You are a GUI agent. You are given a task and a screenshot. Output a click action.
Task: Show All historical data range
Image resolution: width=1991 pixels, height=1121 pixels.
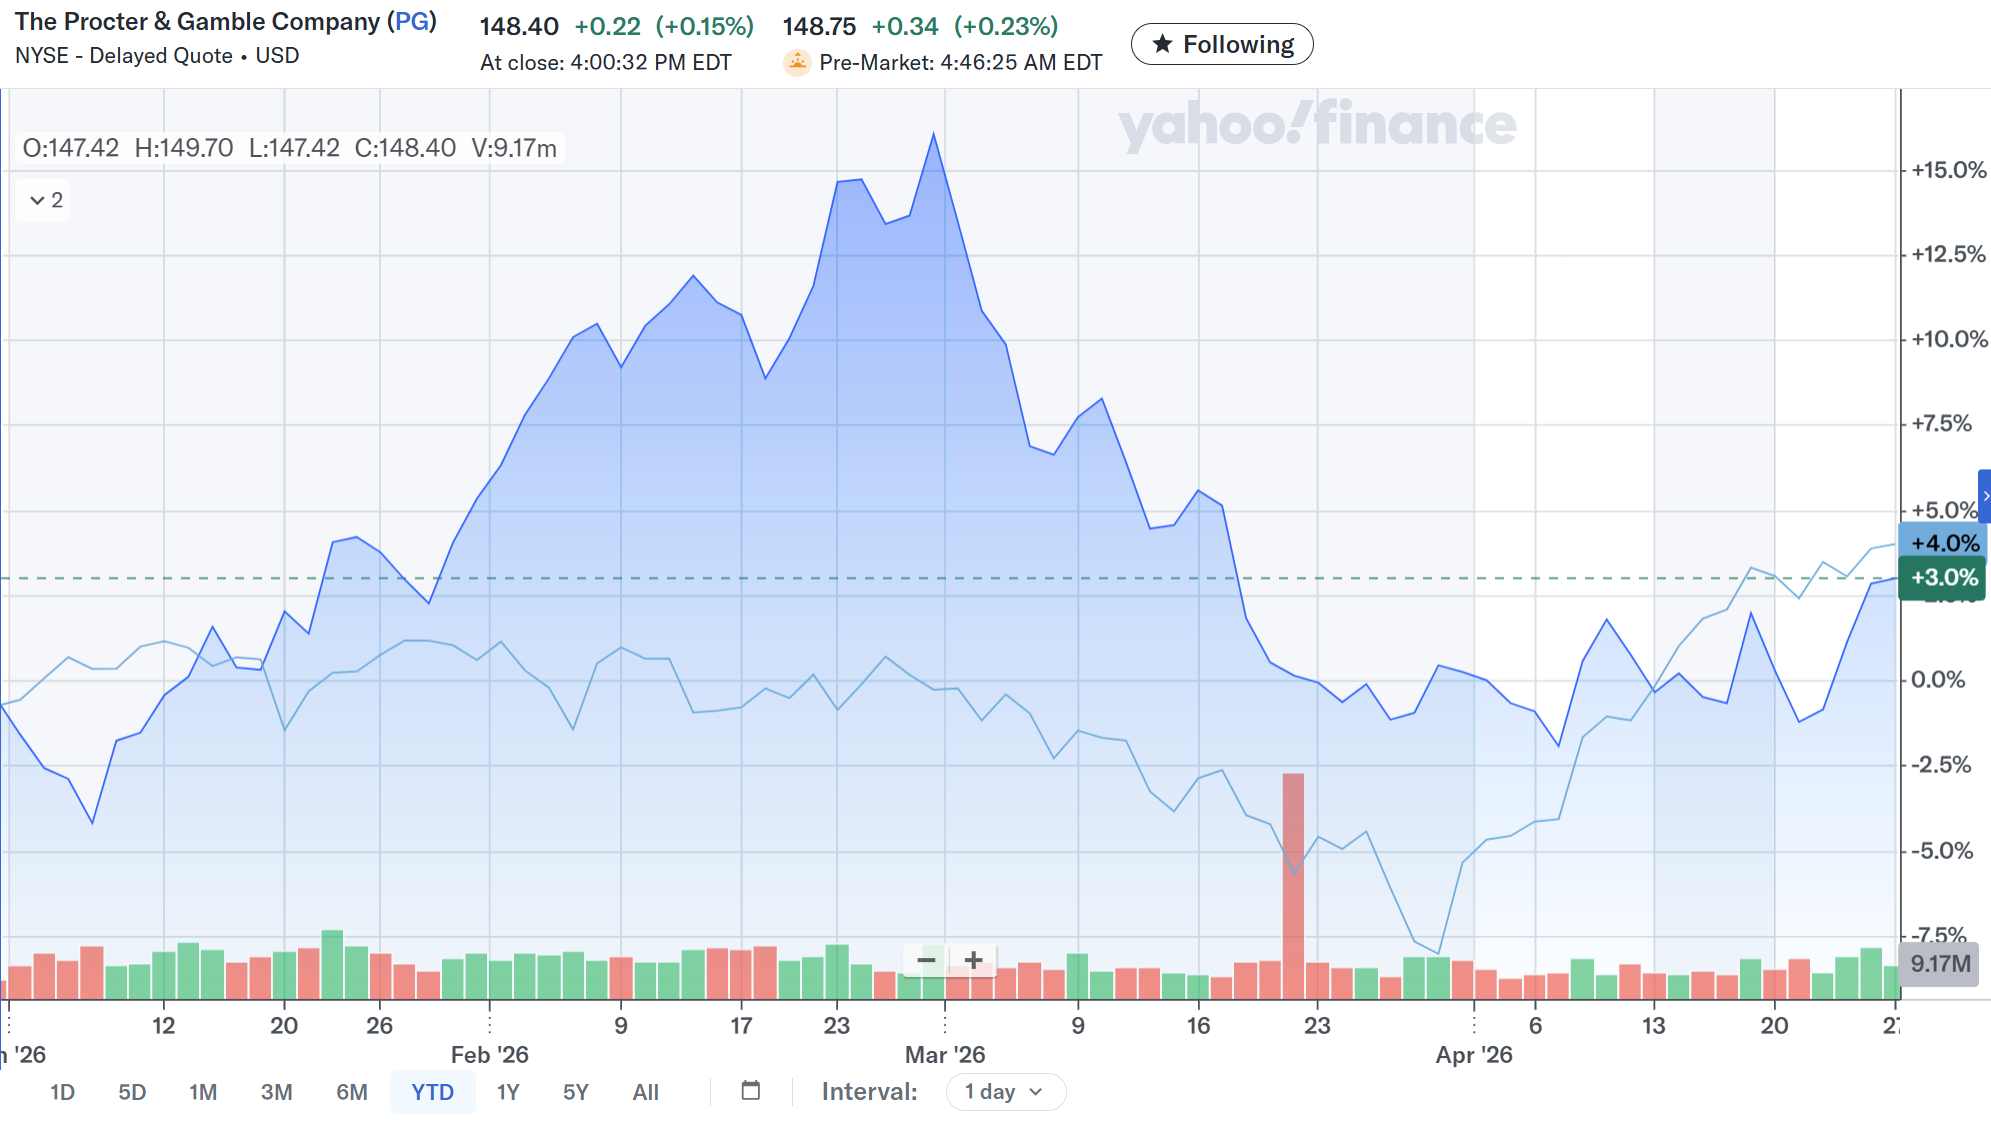point(645,1092)
